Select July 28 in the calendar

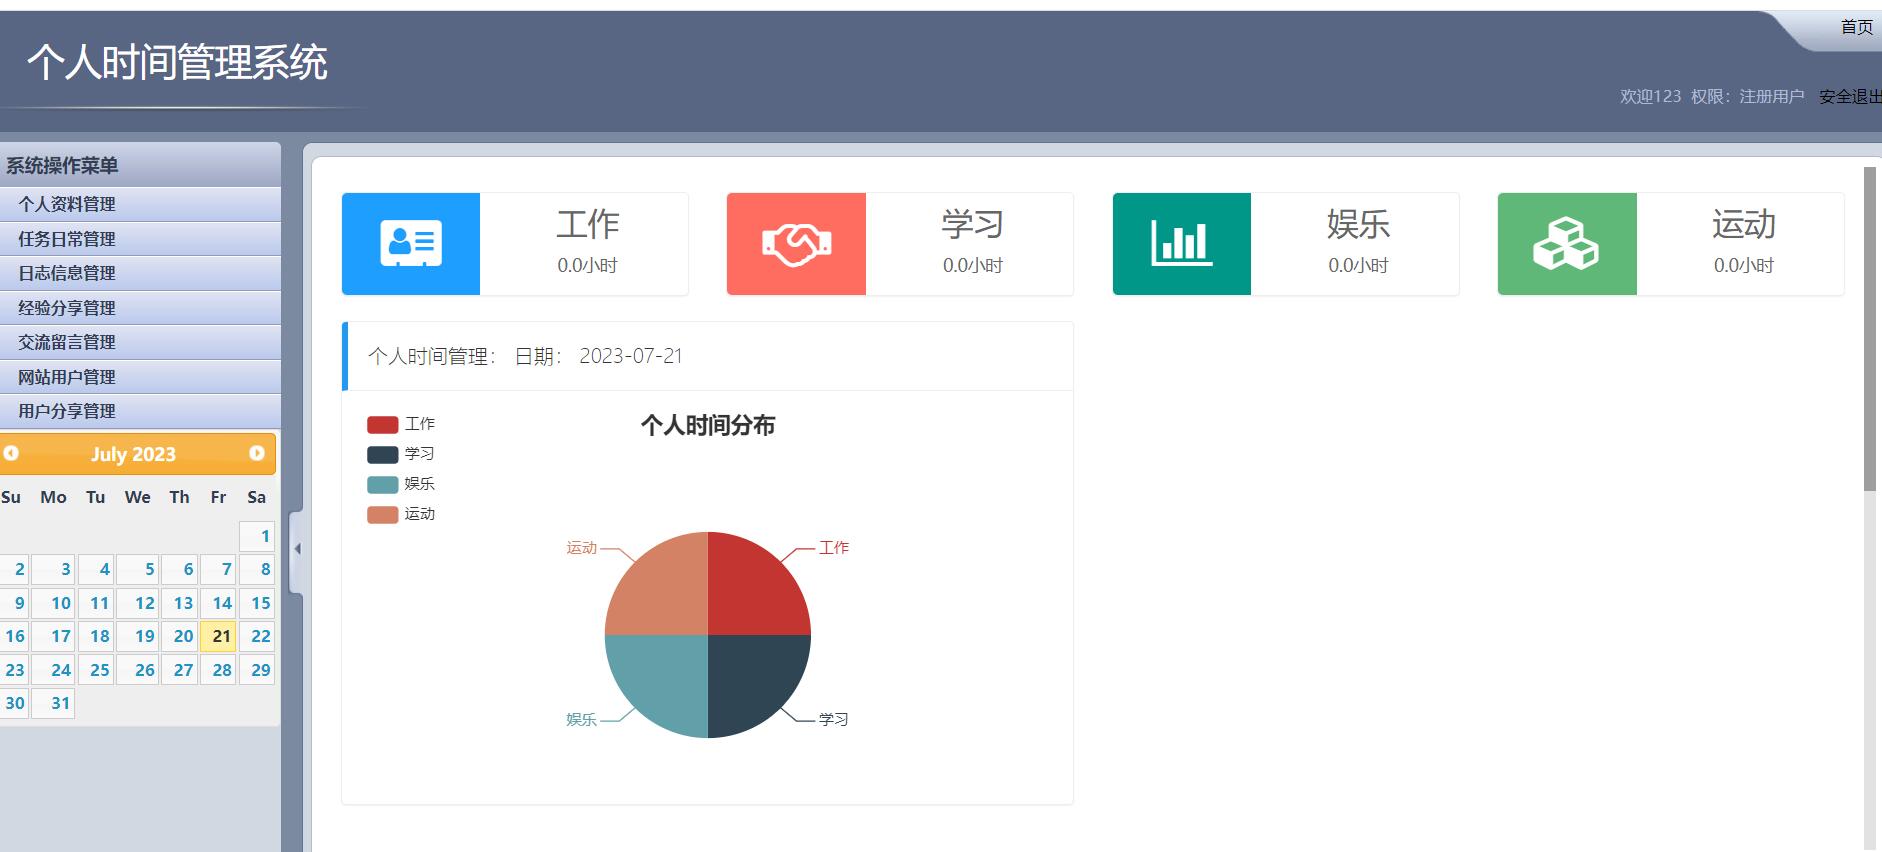point(218,670)
